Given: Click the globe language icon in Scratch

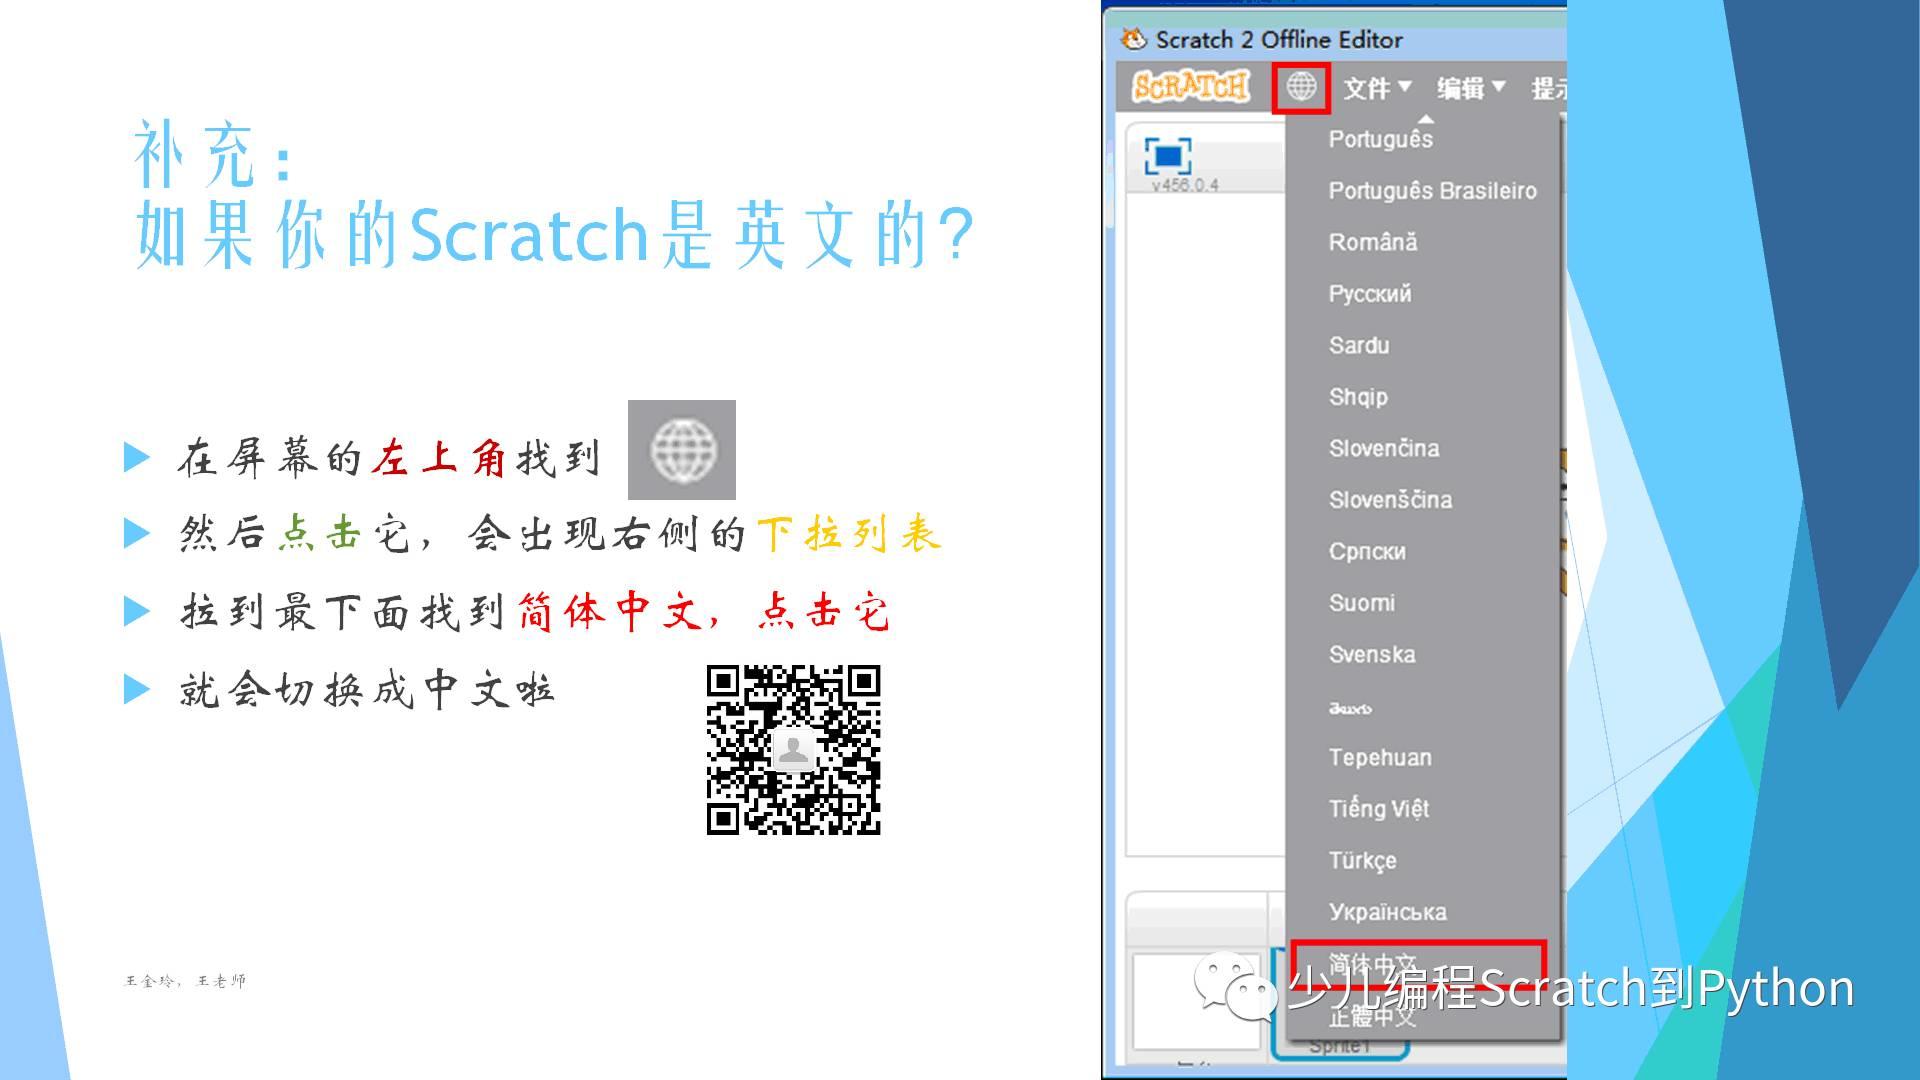Looking at the screenshot, I should [1301, 87].
